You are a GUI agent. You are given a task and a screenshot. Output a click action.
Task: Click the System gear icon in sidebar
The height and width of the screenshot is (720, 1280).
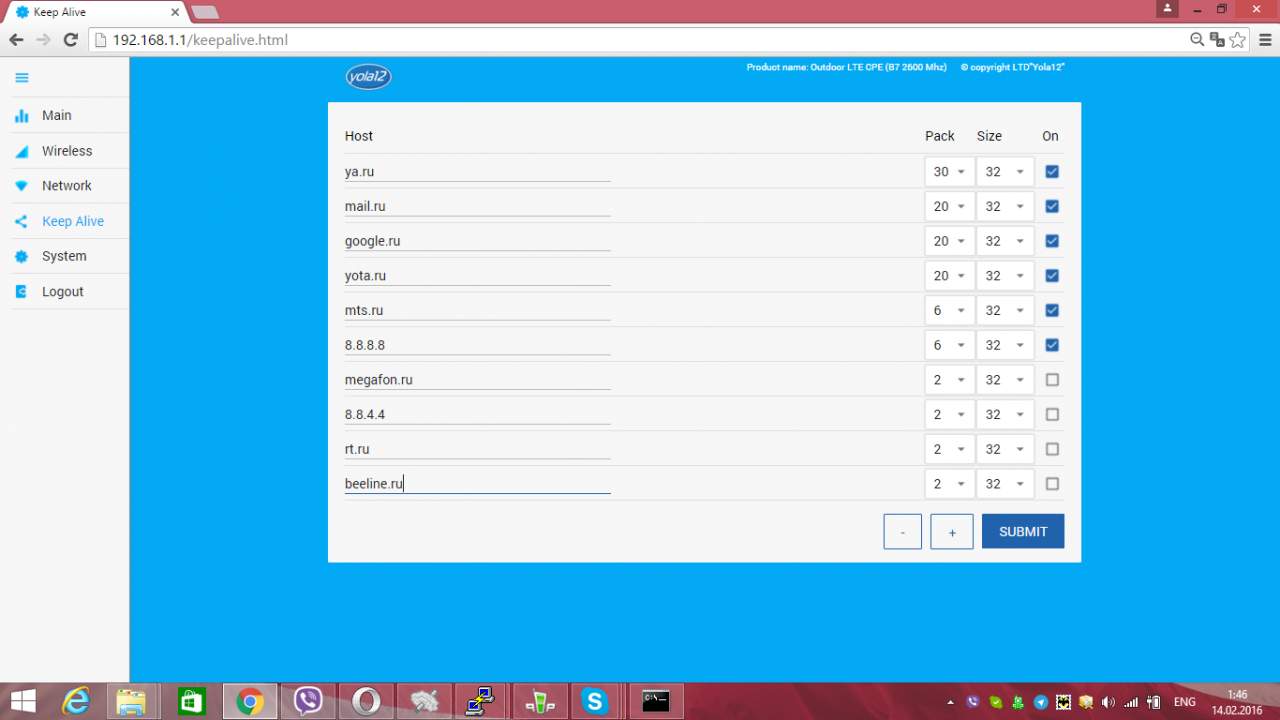[x=22, y=257]
